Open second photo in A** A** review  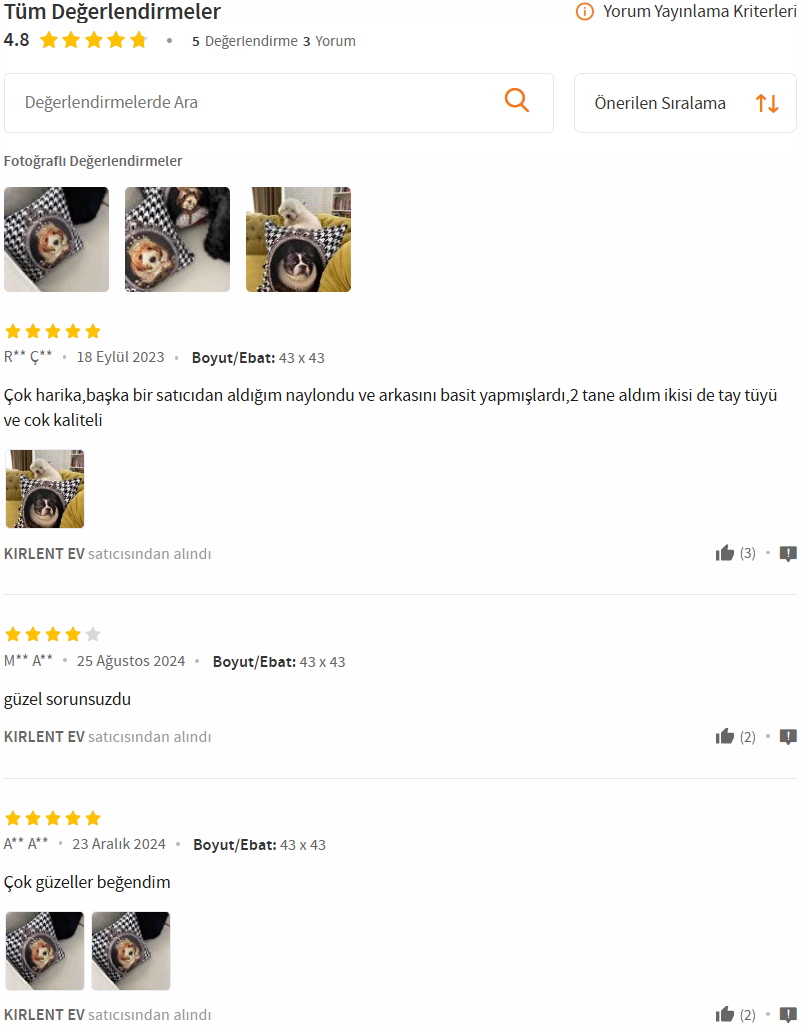pos(131,950)
